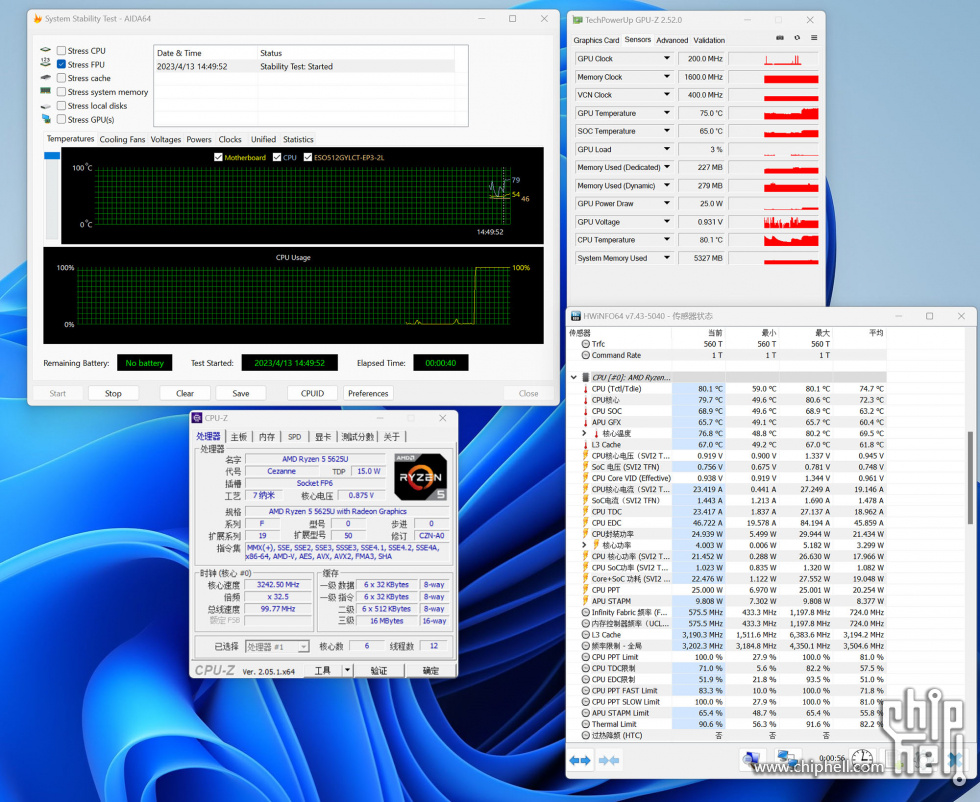Toggle Motherboard temperature graph checkbox

pyautogui.click(x=218, y=158)
